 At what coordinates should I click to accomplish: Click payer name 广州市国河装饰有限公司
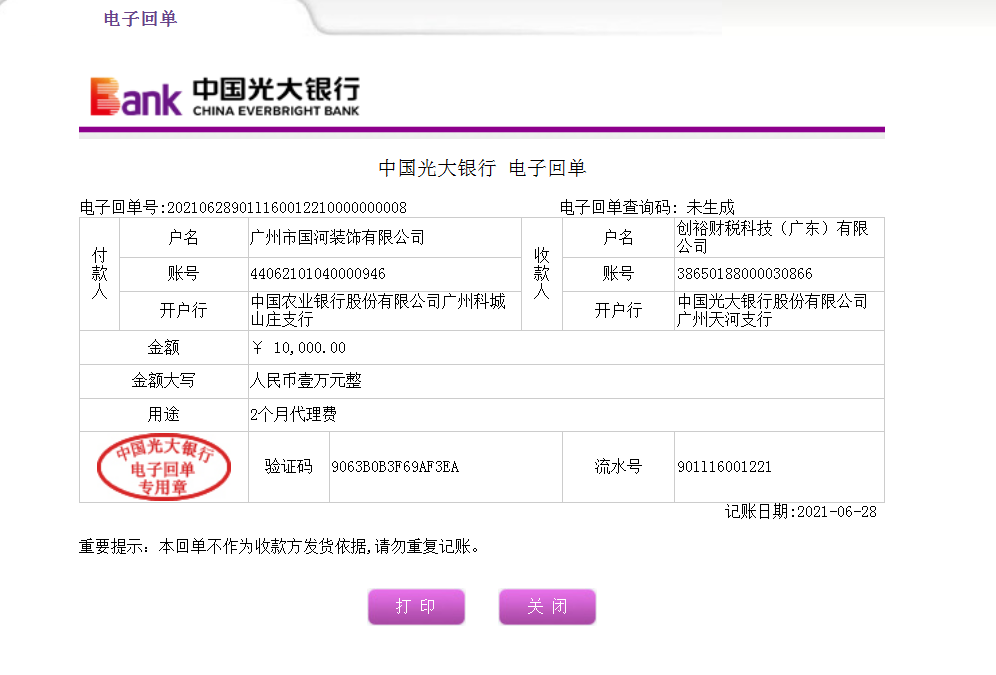pyautogui.click(x=337, y=237)
